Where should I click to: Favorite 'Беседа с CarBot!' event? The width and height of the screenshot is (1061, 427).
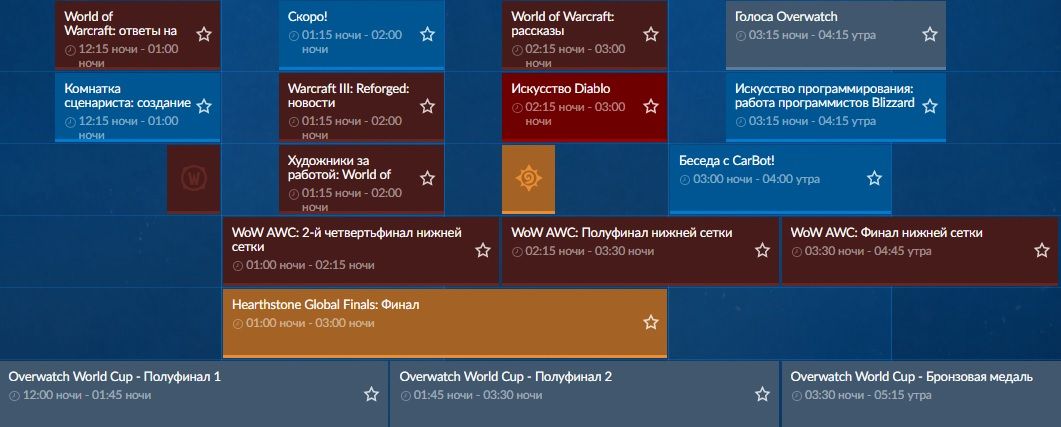(874, 179)
